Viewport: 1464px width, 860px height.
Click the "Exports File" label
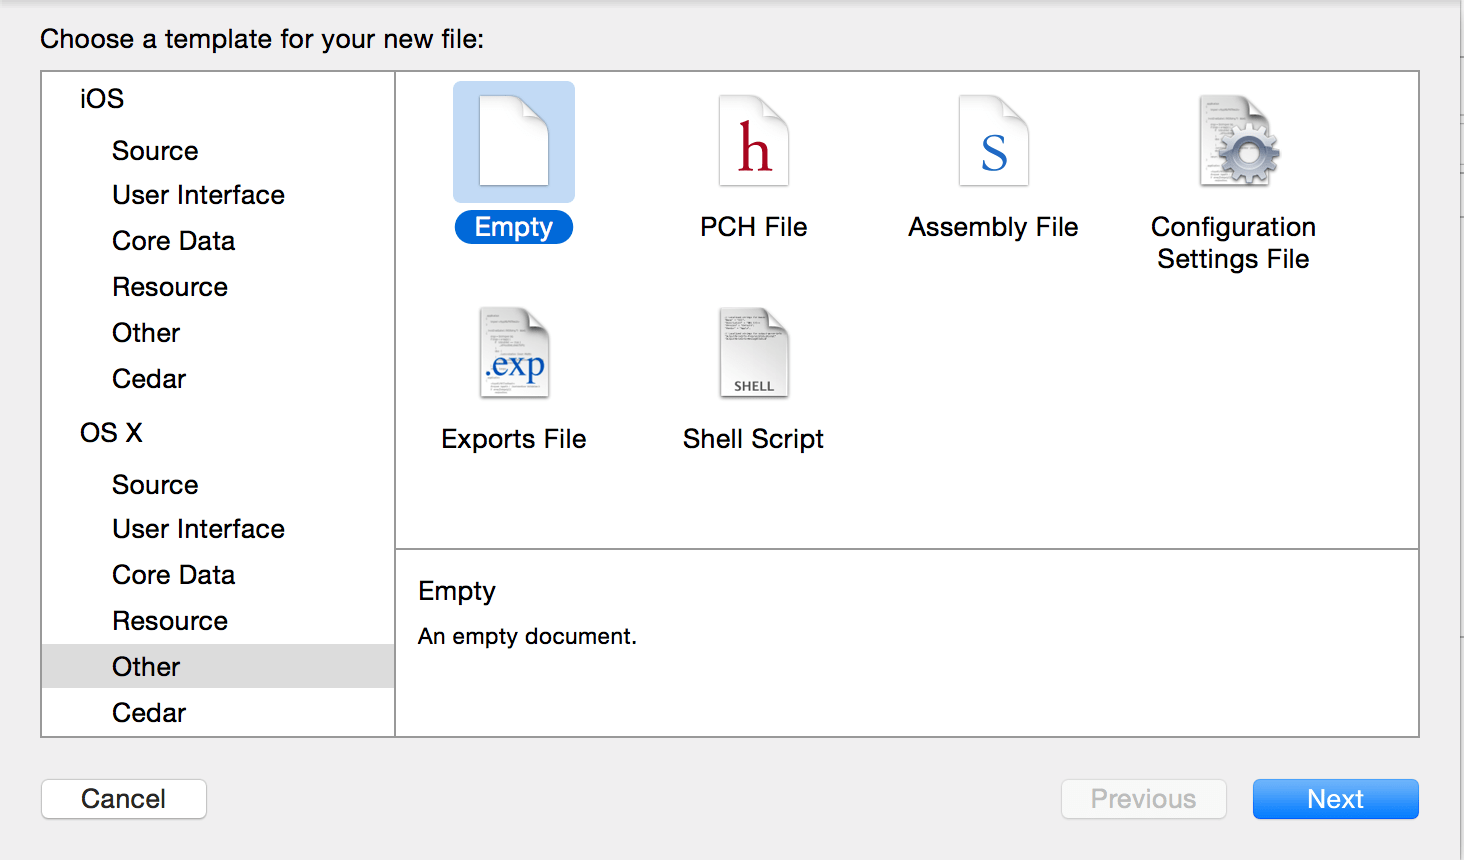point(514,439)
